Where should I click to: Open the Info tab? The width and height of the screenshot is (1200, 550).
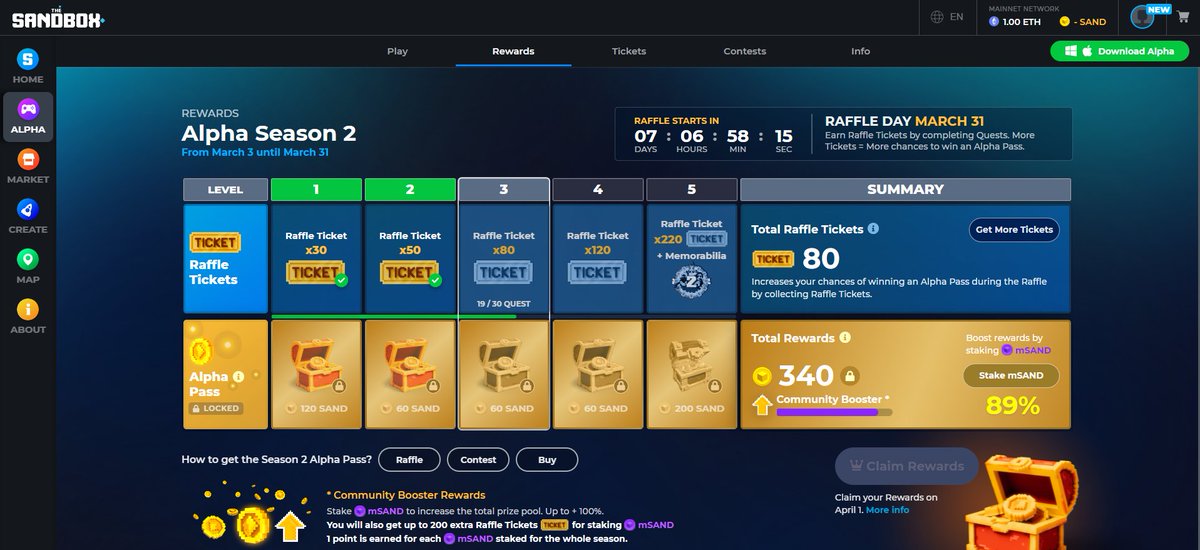click(861, 51)
